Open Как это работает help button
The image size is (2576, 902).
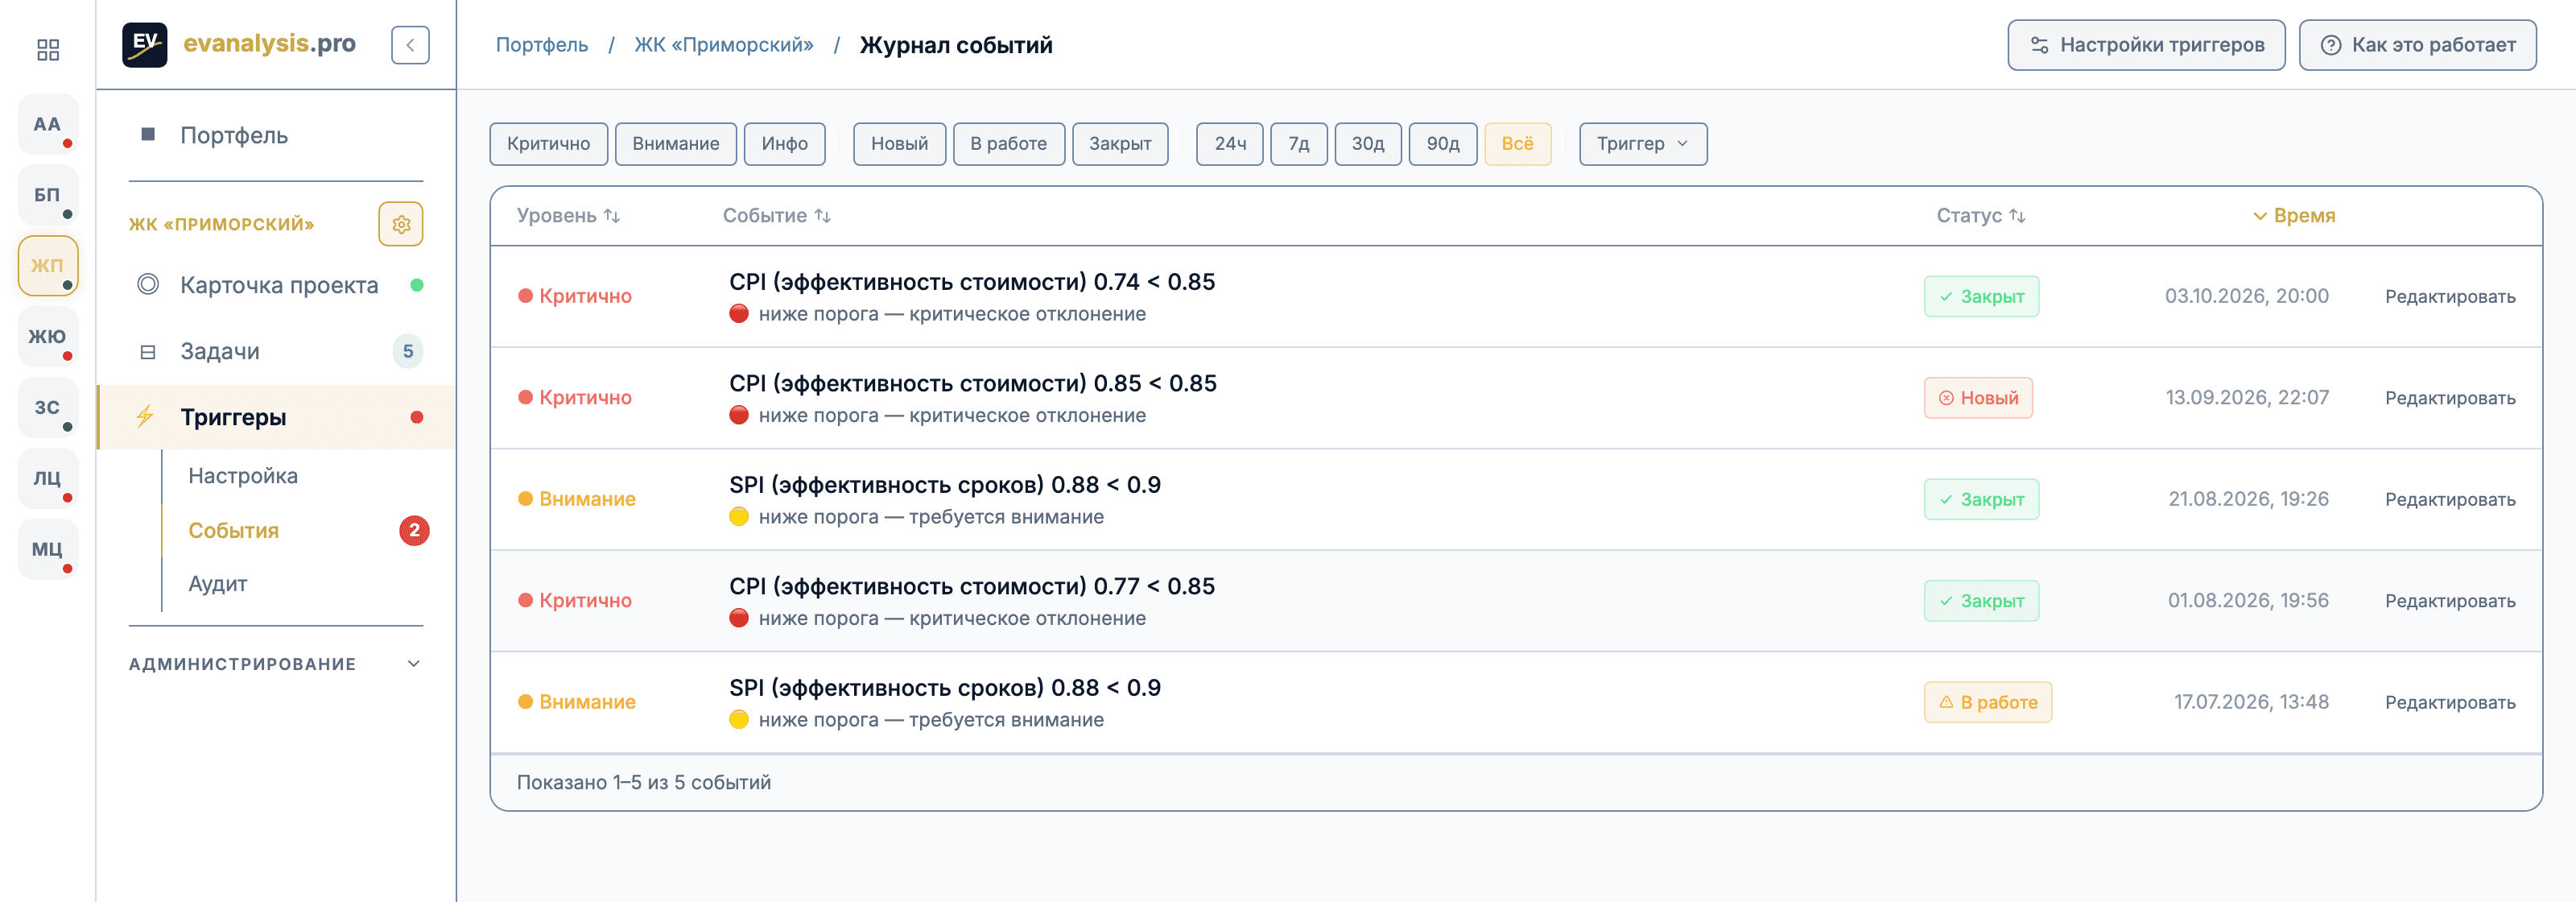click(2417, 45)
